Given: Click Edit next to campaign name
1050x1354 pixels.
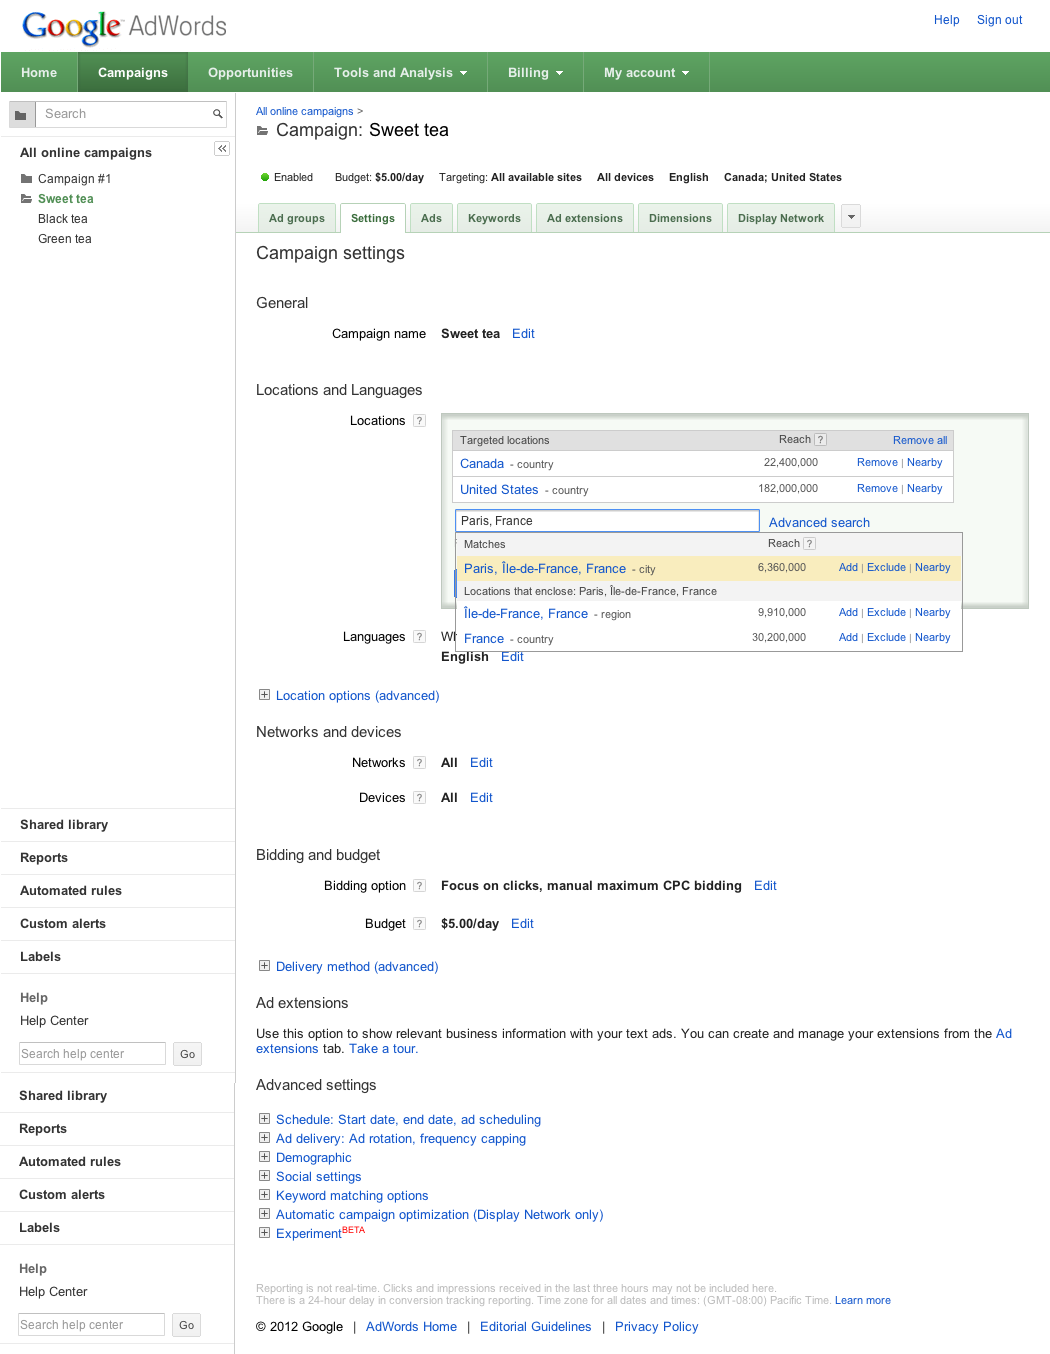Looking at the screenshot, I should [523, 334].
